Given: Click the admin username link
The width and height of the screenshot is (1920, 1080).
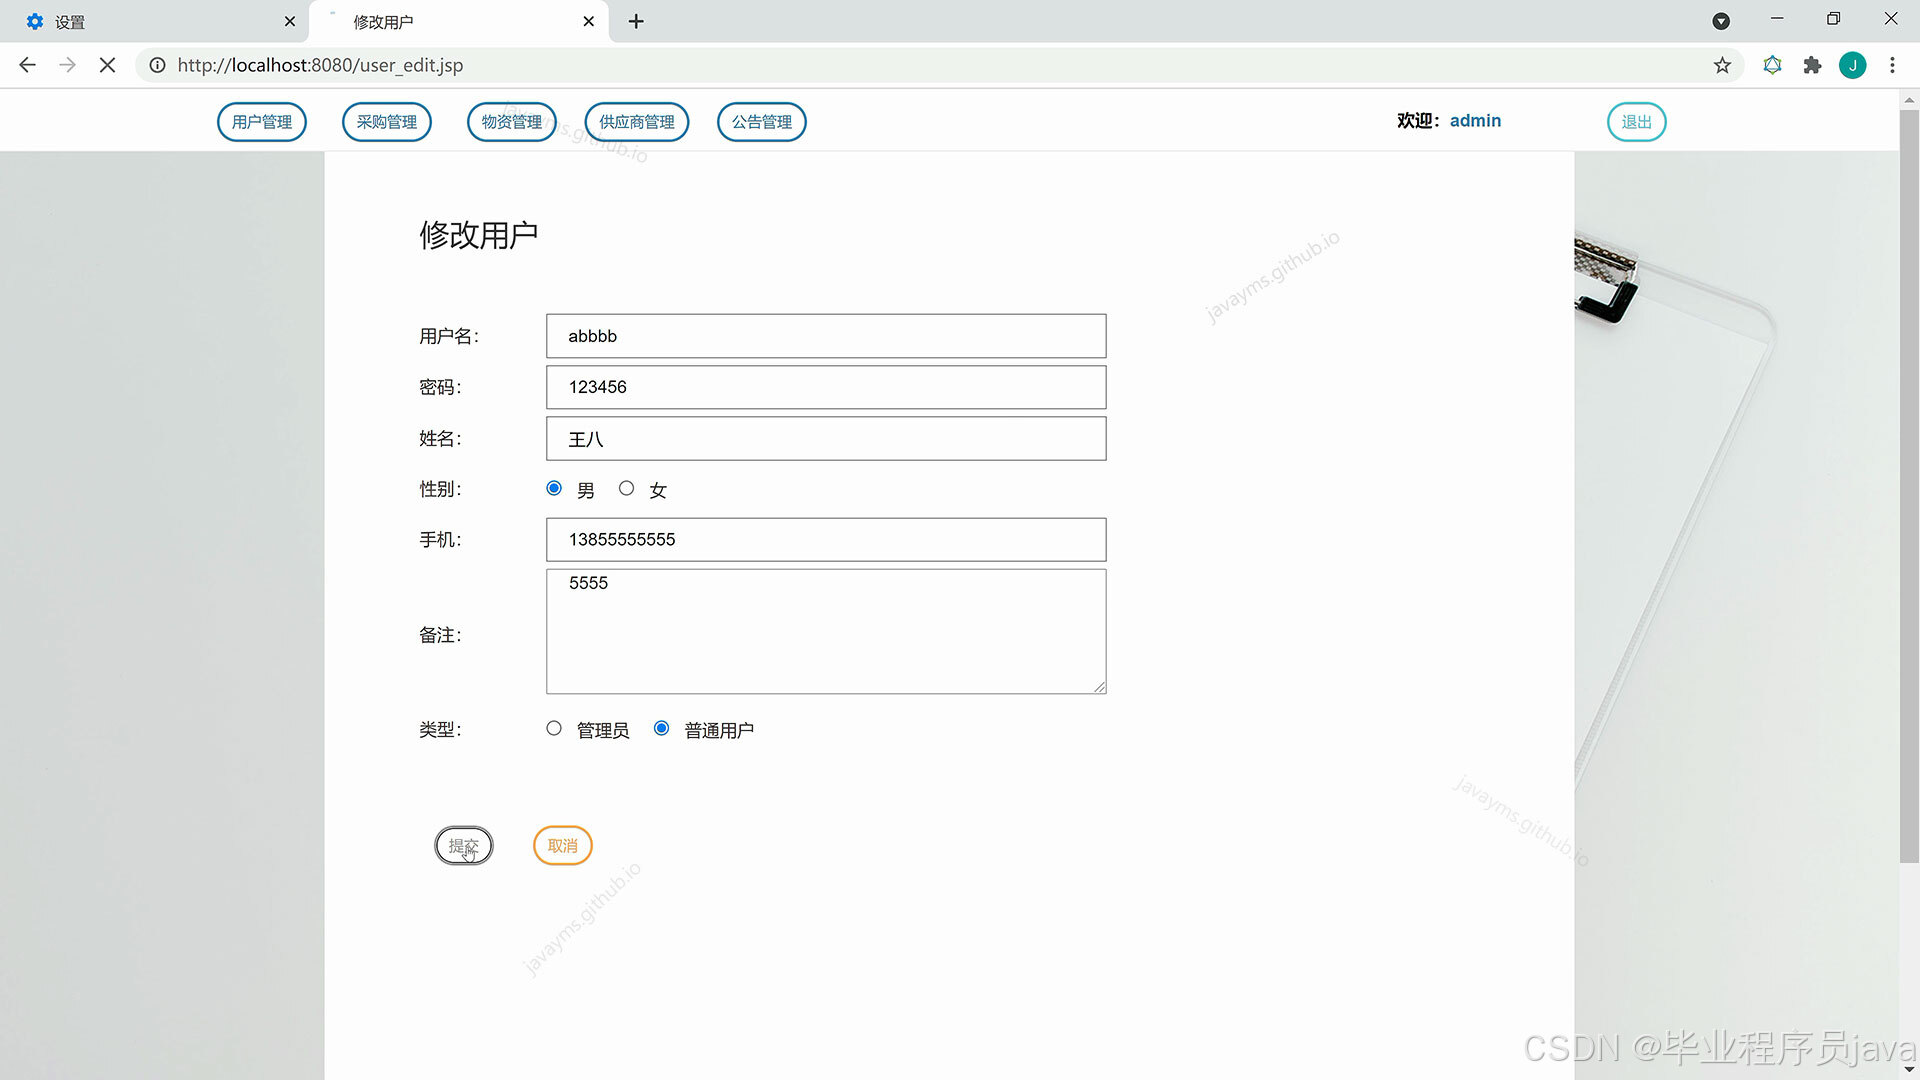Looking at the screenshot, I should point(1475,121).
